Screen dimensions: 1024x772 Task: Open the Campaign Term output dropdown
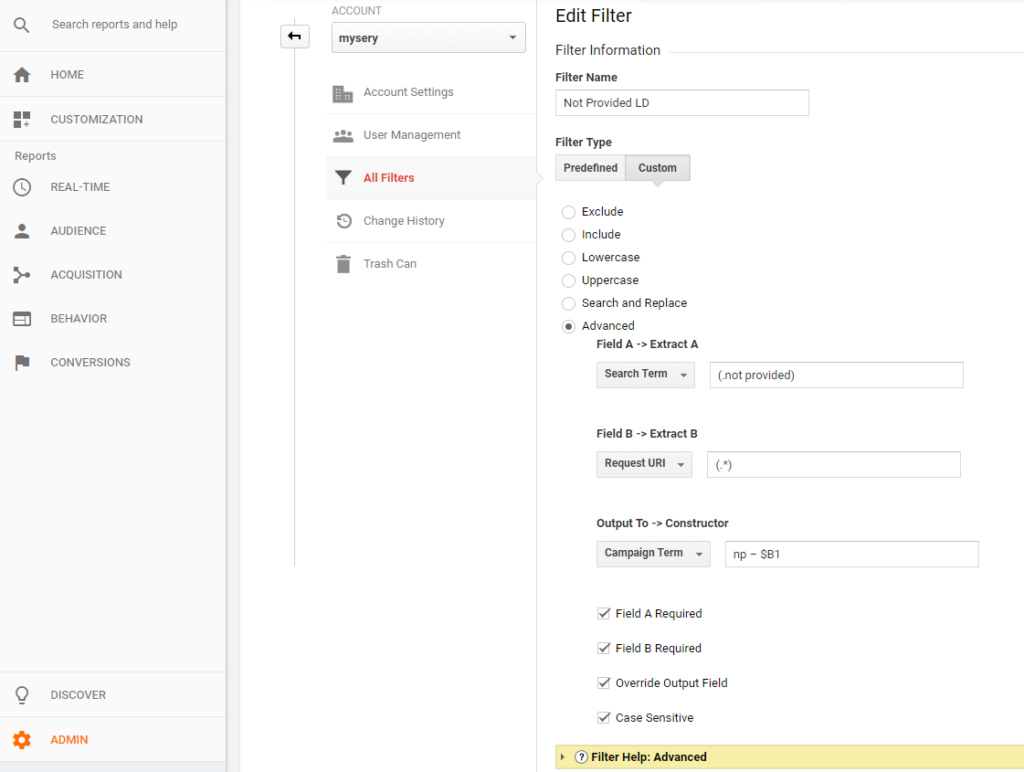[652, 553]
